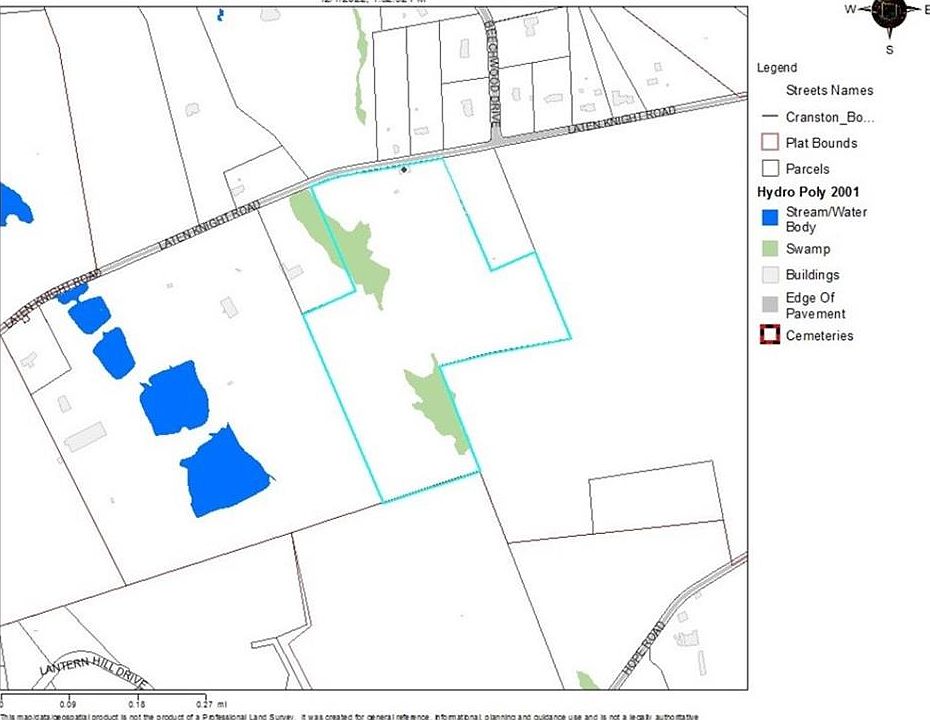Viewport: 930px width, 720px height.
Task: Click the blue Stream/Water Body legend swatch
Action: 770,218
